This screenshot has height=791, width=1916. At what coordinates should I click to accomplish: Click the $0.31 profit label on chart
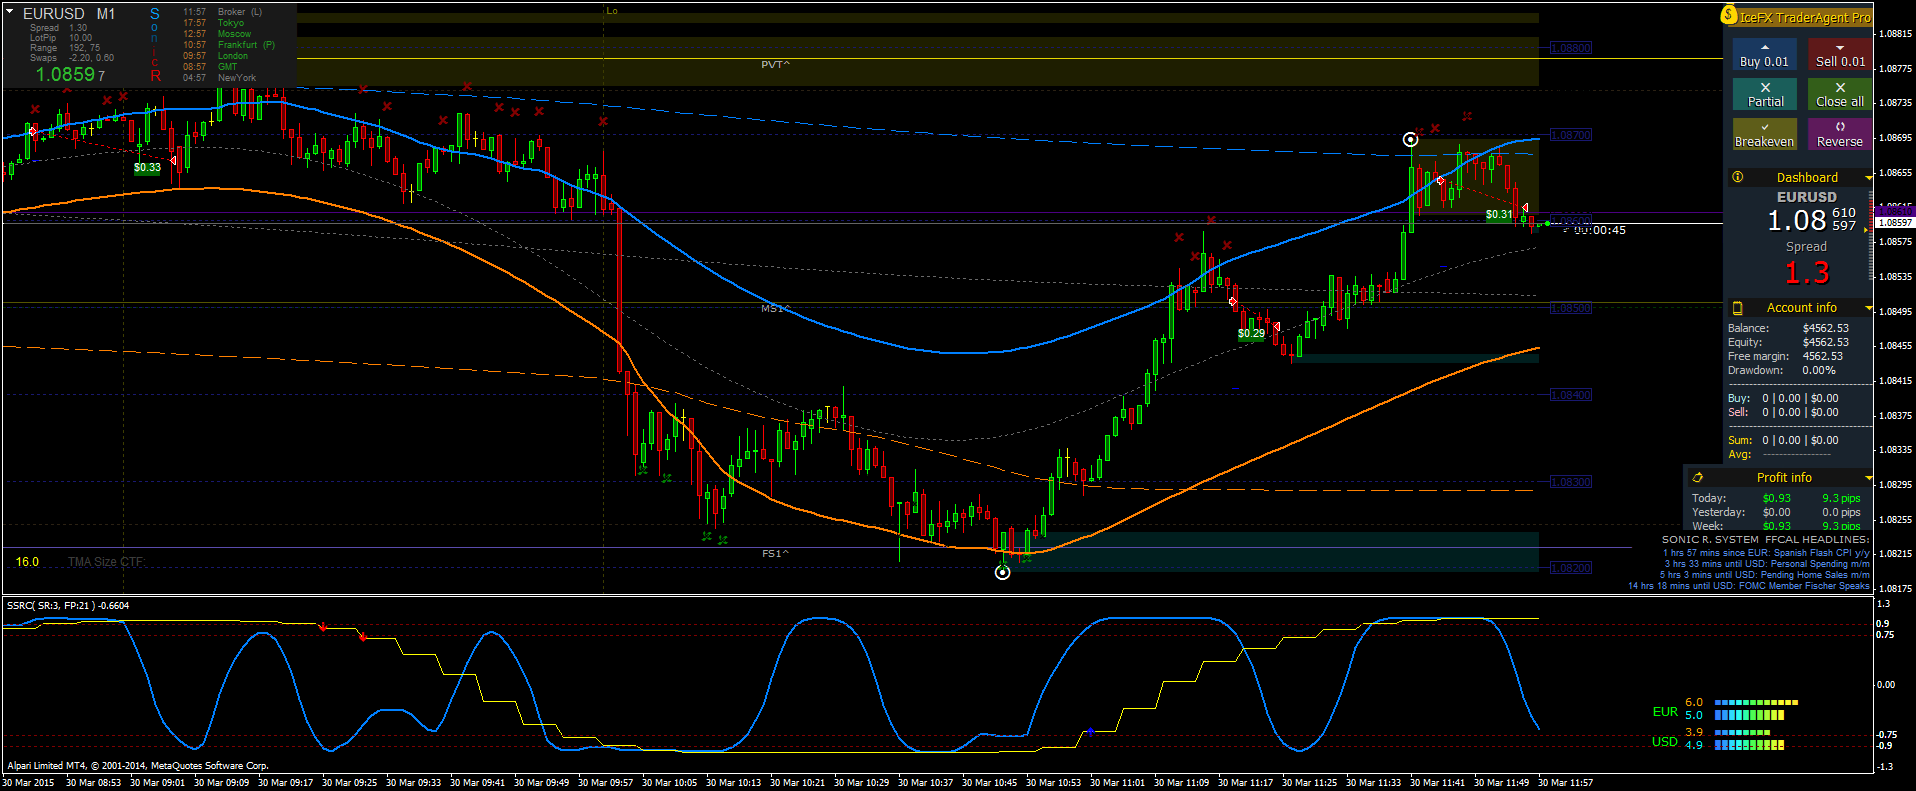tap(1499, 214)
